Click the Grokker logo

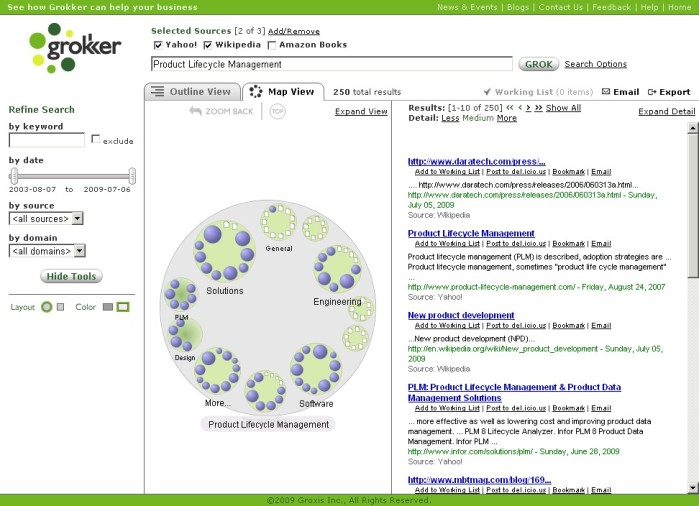point(75,48)
